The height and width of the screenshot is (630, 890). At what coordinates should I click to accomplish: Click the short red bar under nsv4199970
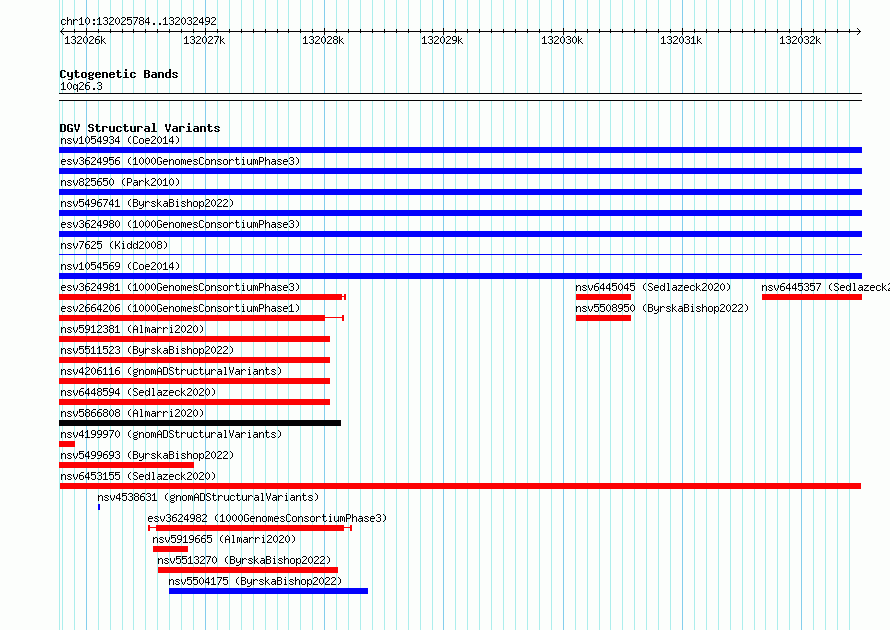tap(67, 444)
